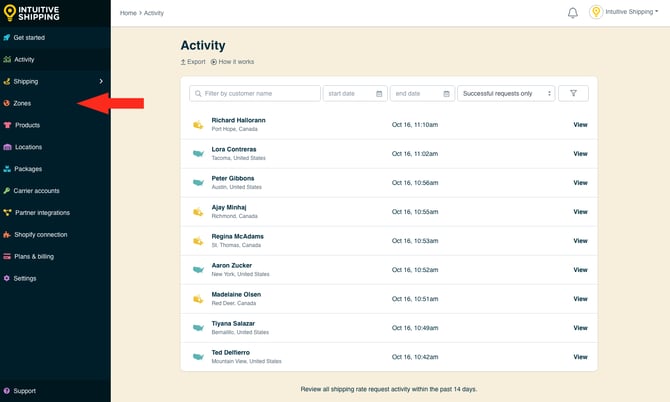
Task: View Peter Gibbons's request
Action: [580, 183]
